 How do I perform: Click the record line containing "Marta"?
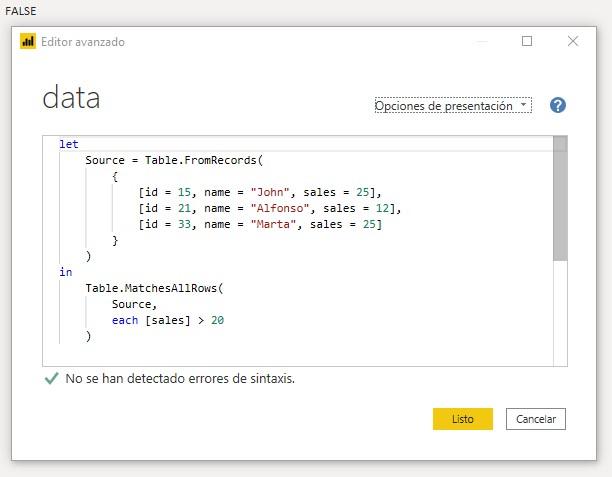[x=260, y=224]
